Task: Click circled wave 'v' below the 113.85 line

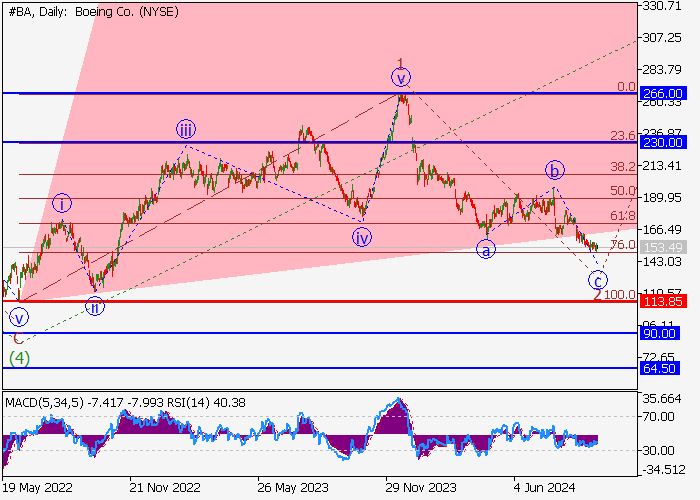Action: [x=19, y=318]
